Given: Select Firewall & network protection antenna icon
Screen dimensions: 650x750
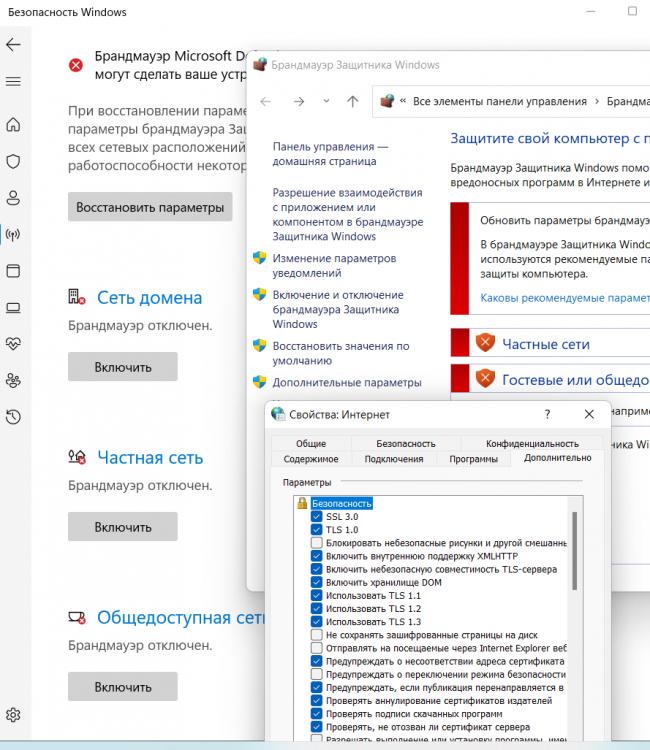Looking at the screenshot, I should click(x=13, y=234).
